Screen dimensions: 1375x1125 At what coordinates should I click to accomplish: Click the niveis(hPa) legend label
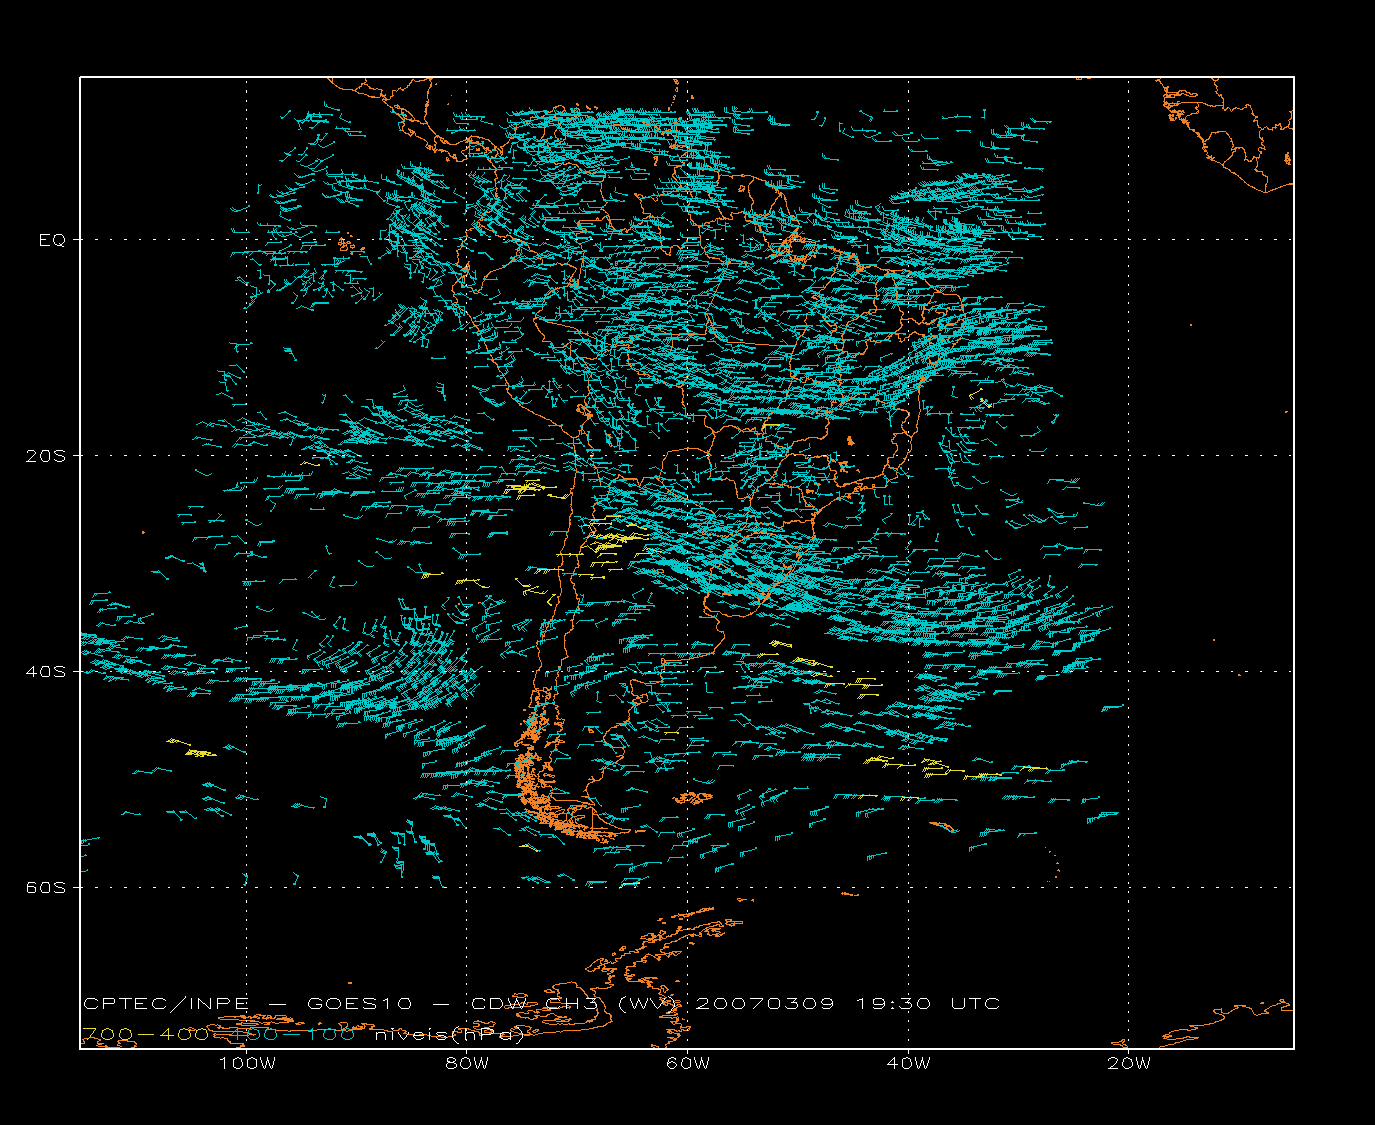coord(449,1034)
